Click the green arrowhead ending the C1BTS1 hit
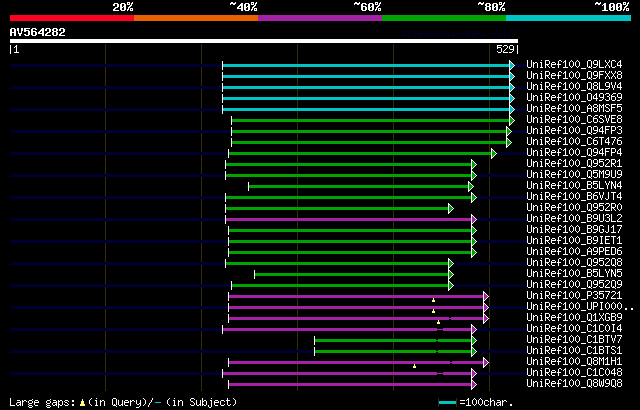 click(x=474, y=351)
